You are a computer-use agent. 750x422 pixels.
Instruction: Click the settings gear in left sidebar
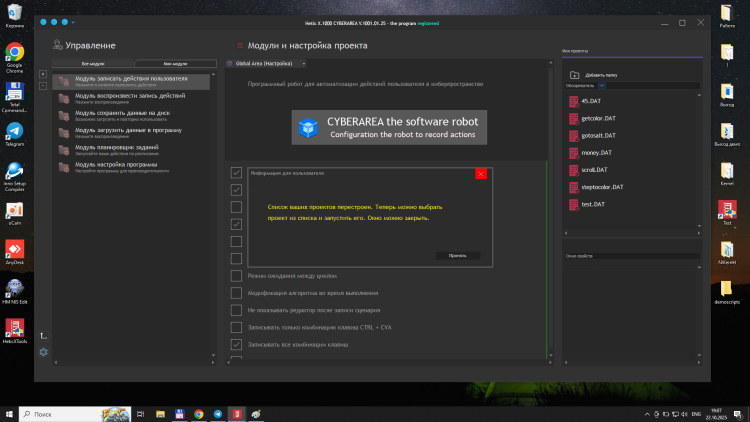point(43,351)
